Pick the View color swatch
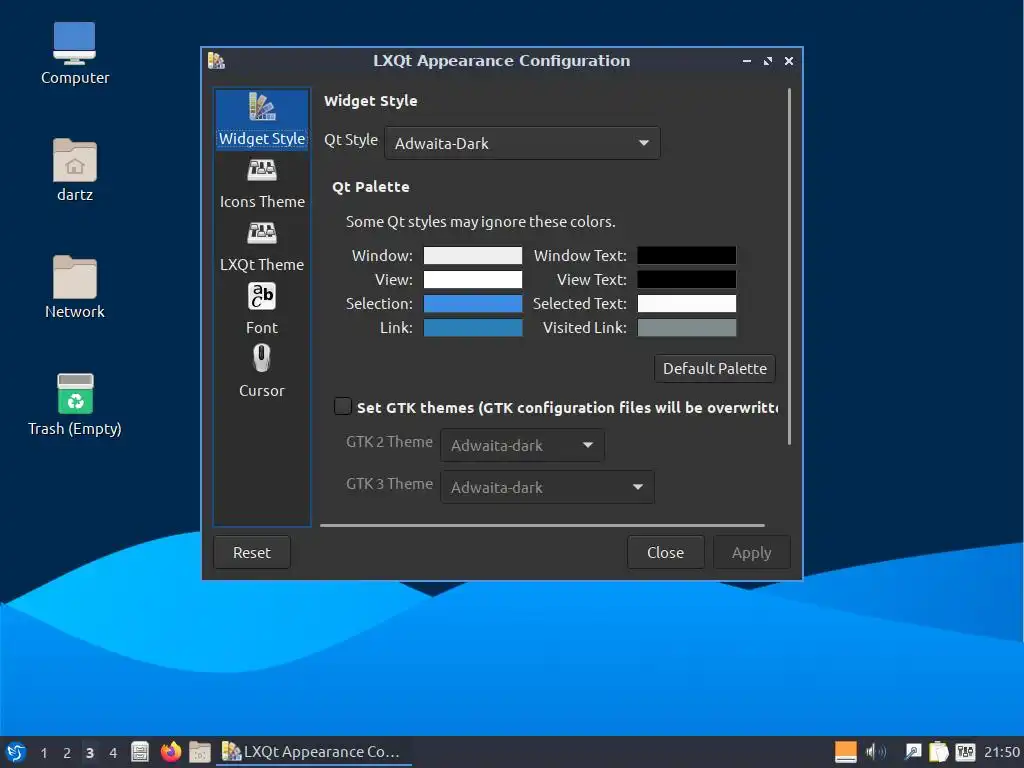The height and width of the screenshot is (768, 1024). 473,280
